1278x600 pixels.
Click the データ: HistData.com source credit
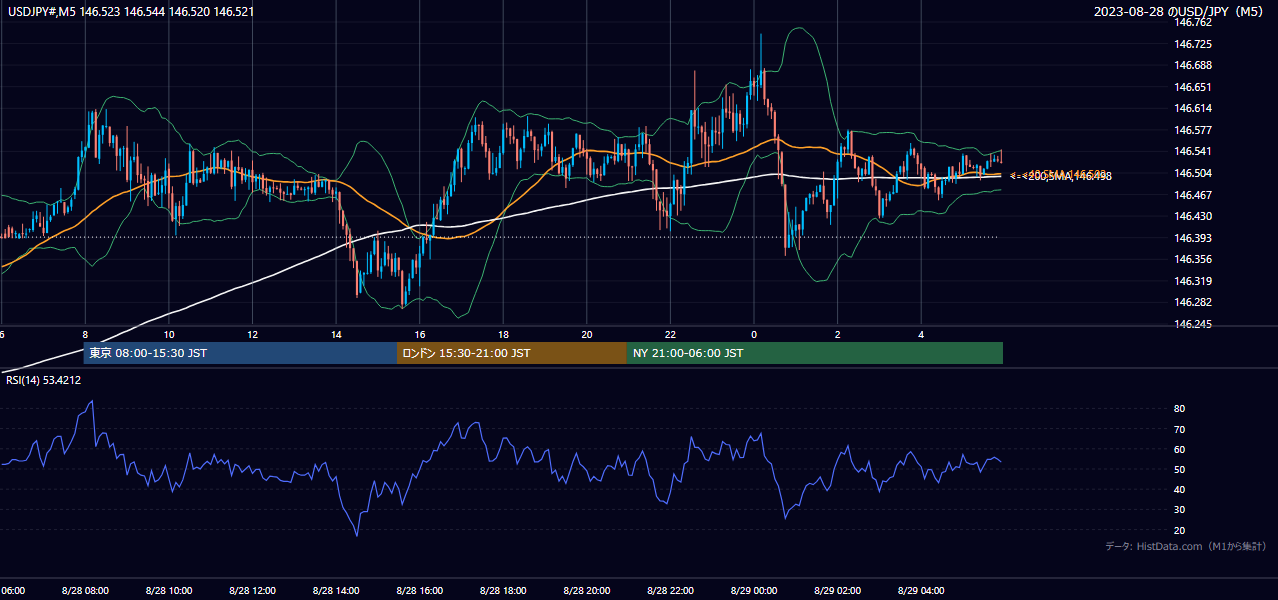[1186, 546]
